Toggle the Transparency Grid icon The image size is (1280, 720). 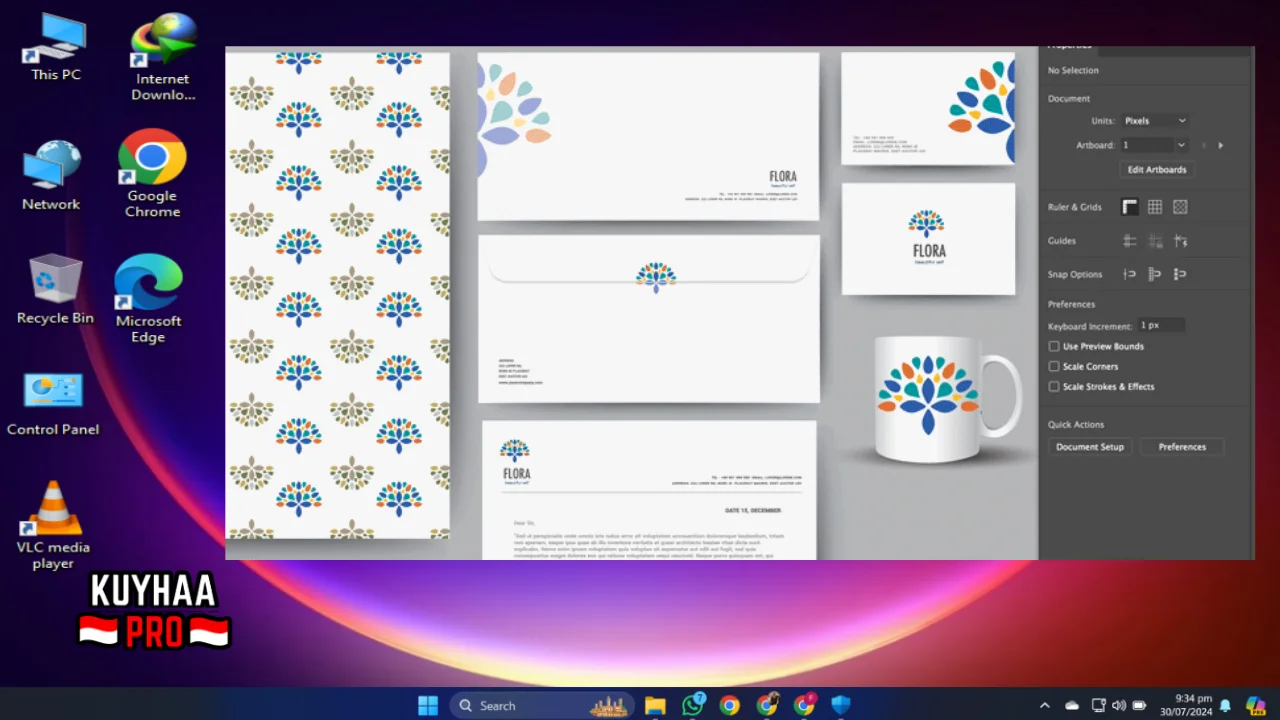click(x=1180, y=207)
